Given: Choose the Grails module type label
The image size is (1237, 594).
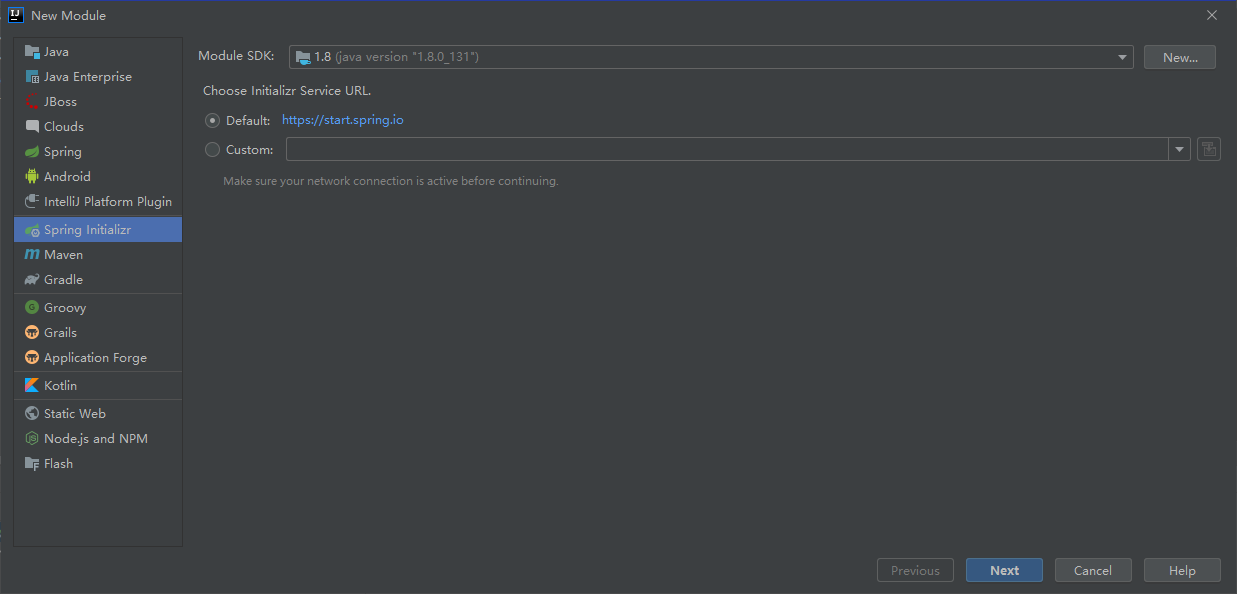Looking at the screenshot, I should tap(60, 333).
